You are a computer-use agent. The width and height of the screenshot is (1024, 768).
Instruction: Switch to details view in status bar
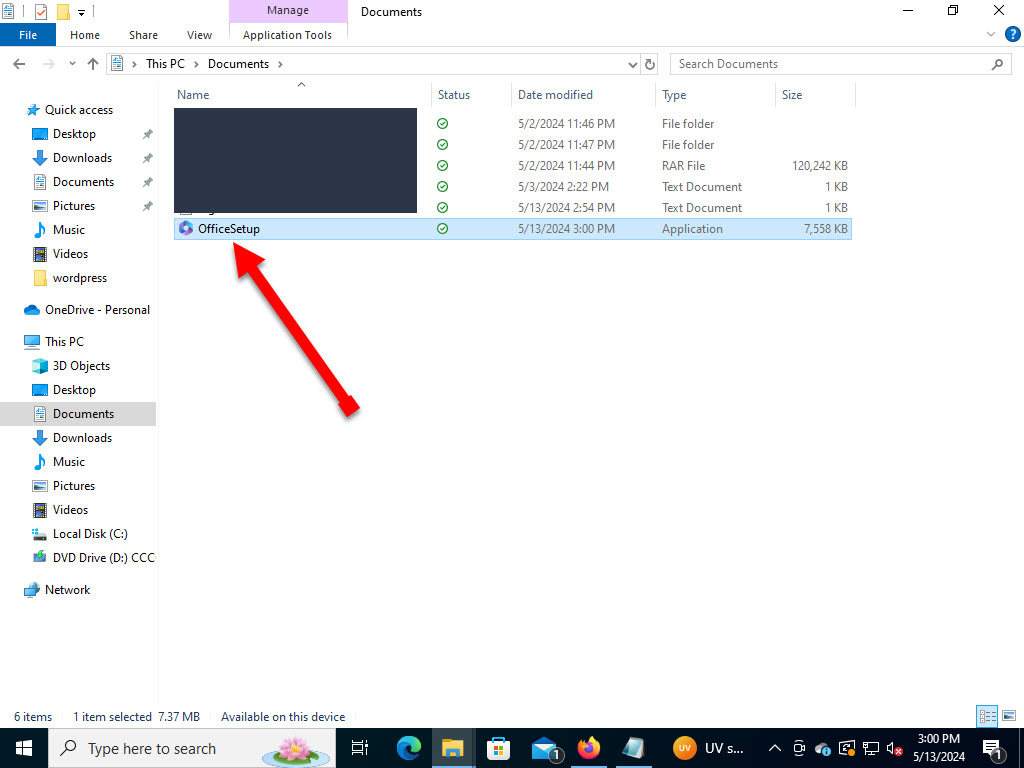tap(986, 716)
